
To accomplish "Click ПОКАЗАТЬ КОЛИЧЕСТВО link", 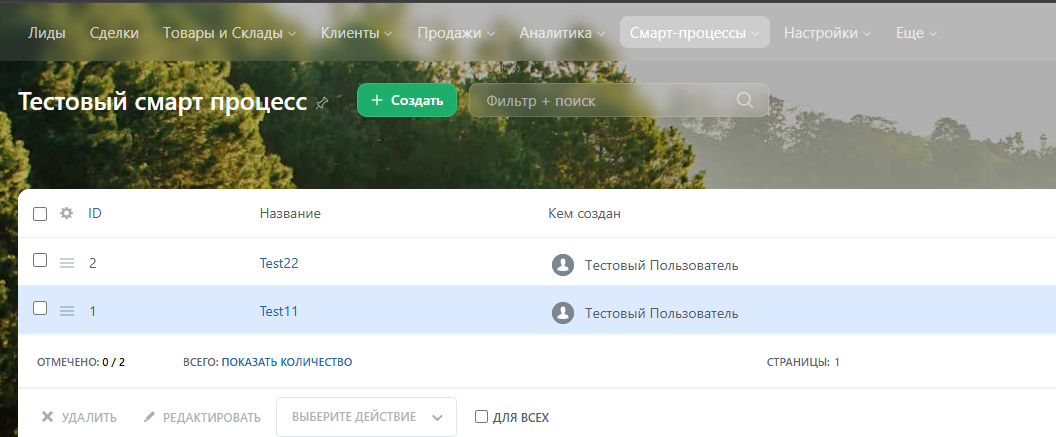I will (x=287, y=362).
